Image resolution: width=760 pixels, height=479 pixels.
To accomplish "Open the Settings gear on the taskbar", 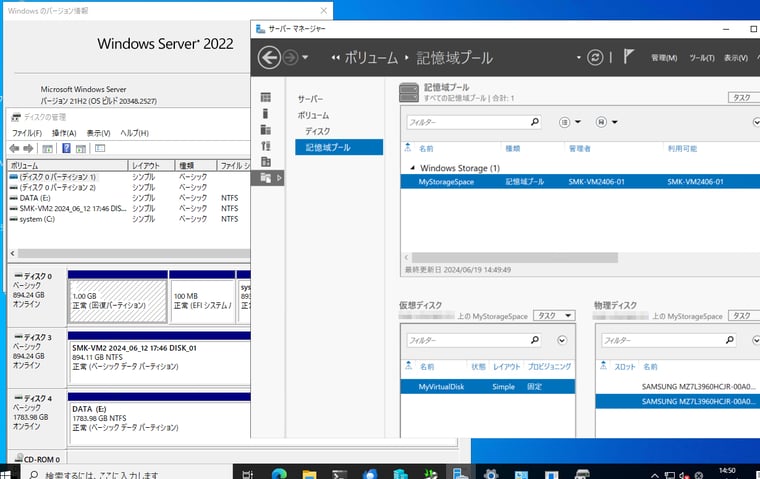I will [491, 474].
